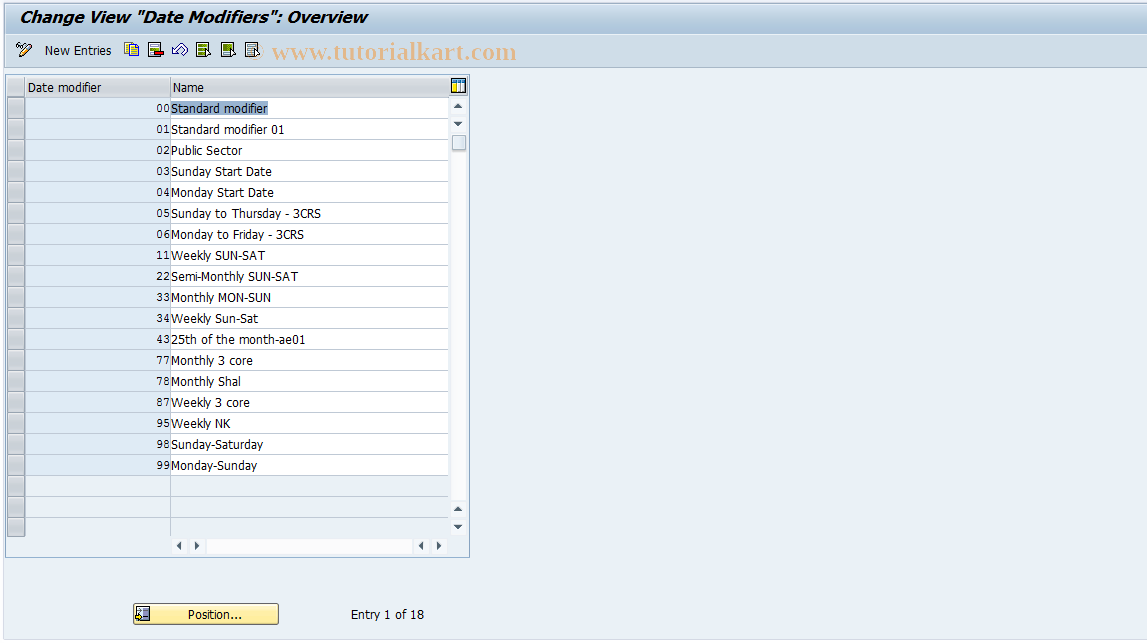Click 'Sunday to Thursday - 3CRS' name cell
The image size is (1147, 643).
tap(309, 214)
